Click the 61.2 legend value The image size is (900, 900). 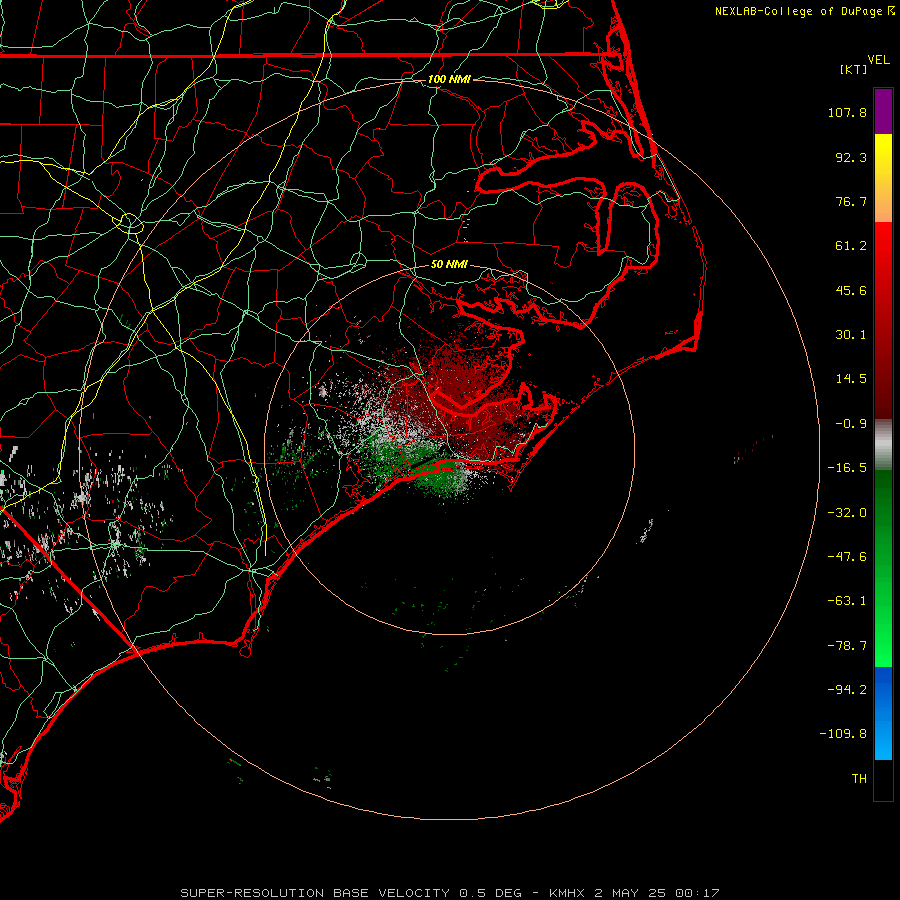(851, 246)
